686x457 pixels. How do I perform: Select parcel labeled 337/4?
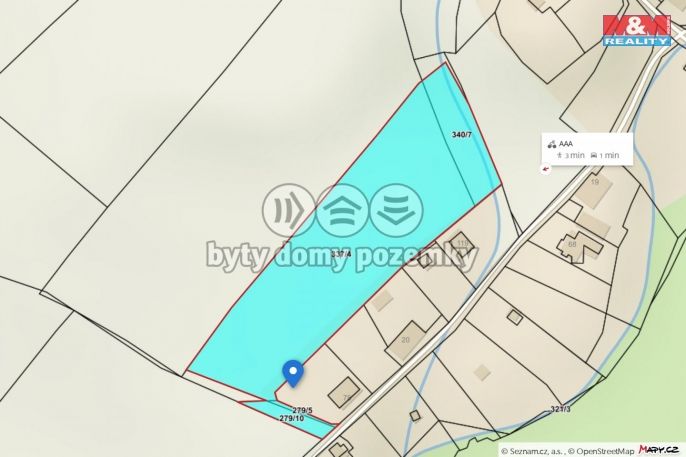[341, 254]
